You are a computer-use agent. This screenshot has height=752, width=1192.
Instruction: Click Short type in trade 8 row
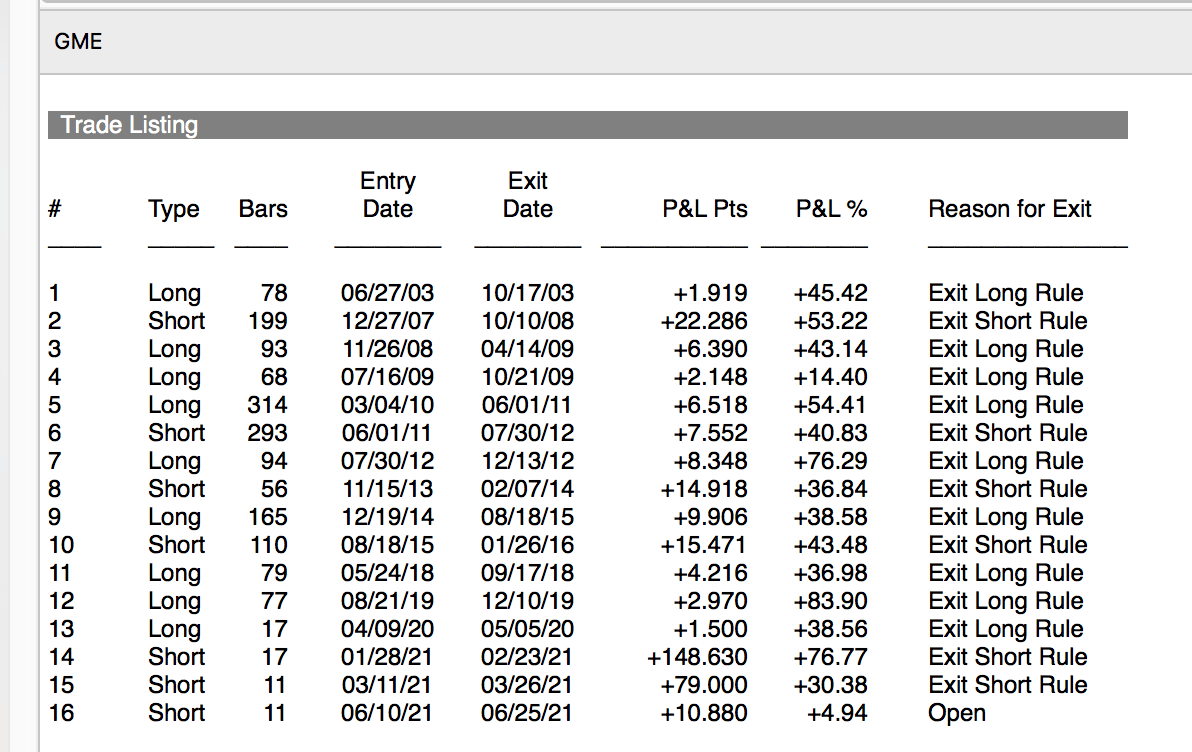[x=177, y=489]
